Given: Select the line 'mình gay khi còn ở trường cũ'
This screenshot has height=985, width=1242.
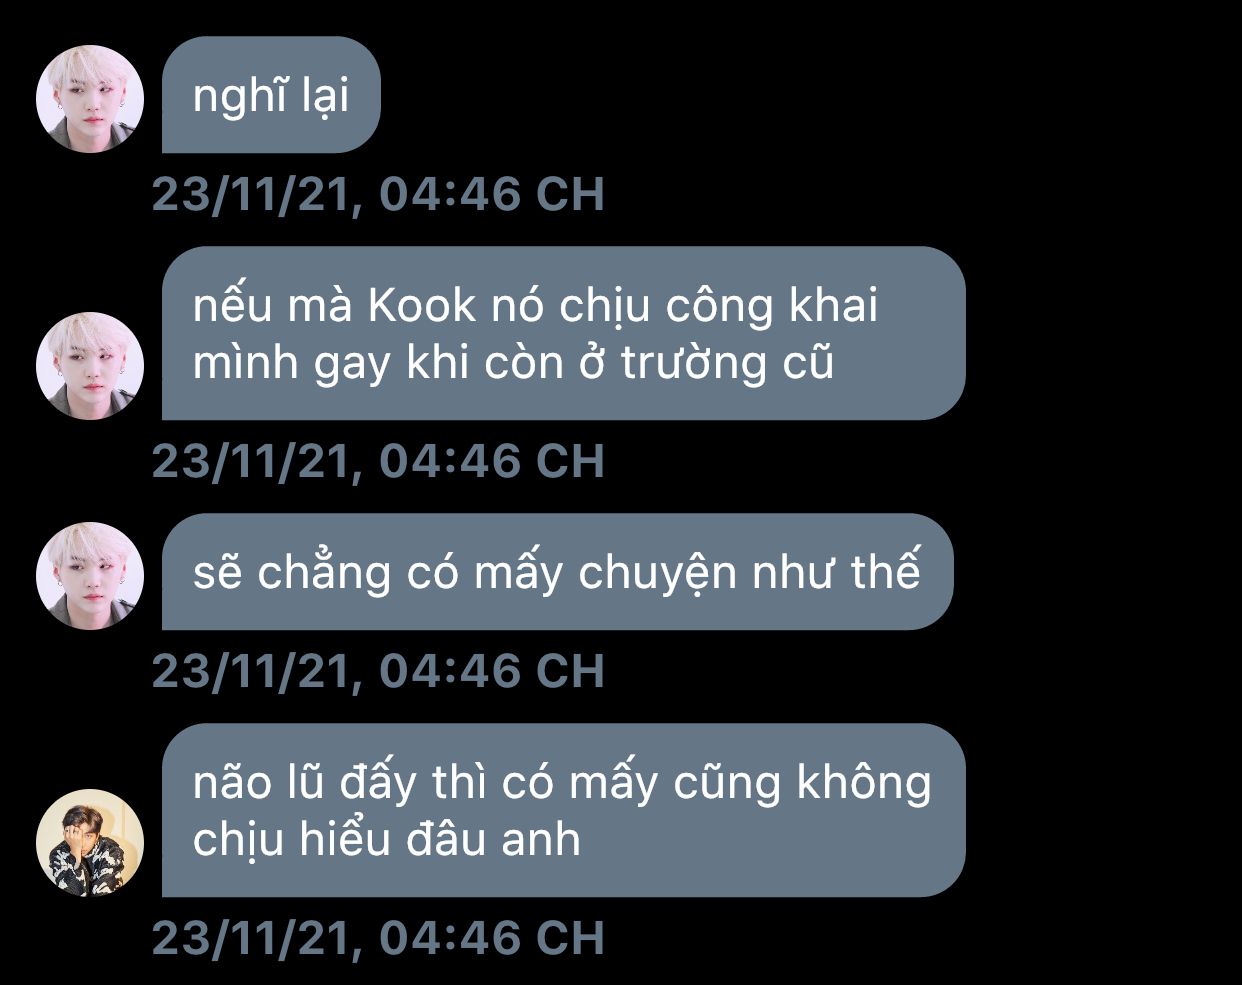Looking at the screenshot, I should pyautogui.click(x=513, y=364).
